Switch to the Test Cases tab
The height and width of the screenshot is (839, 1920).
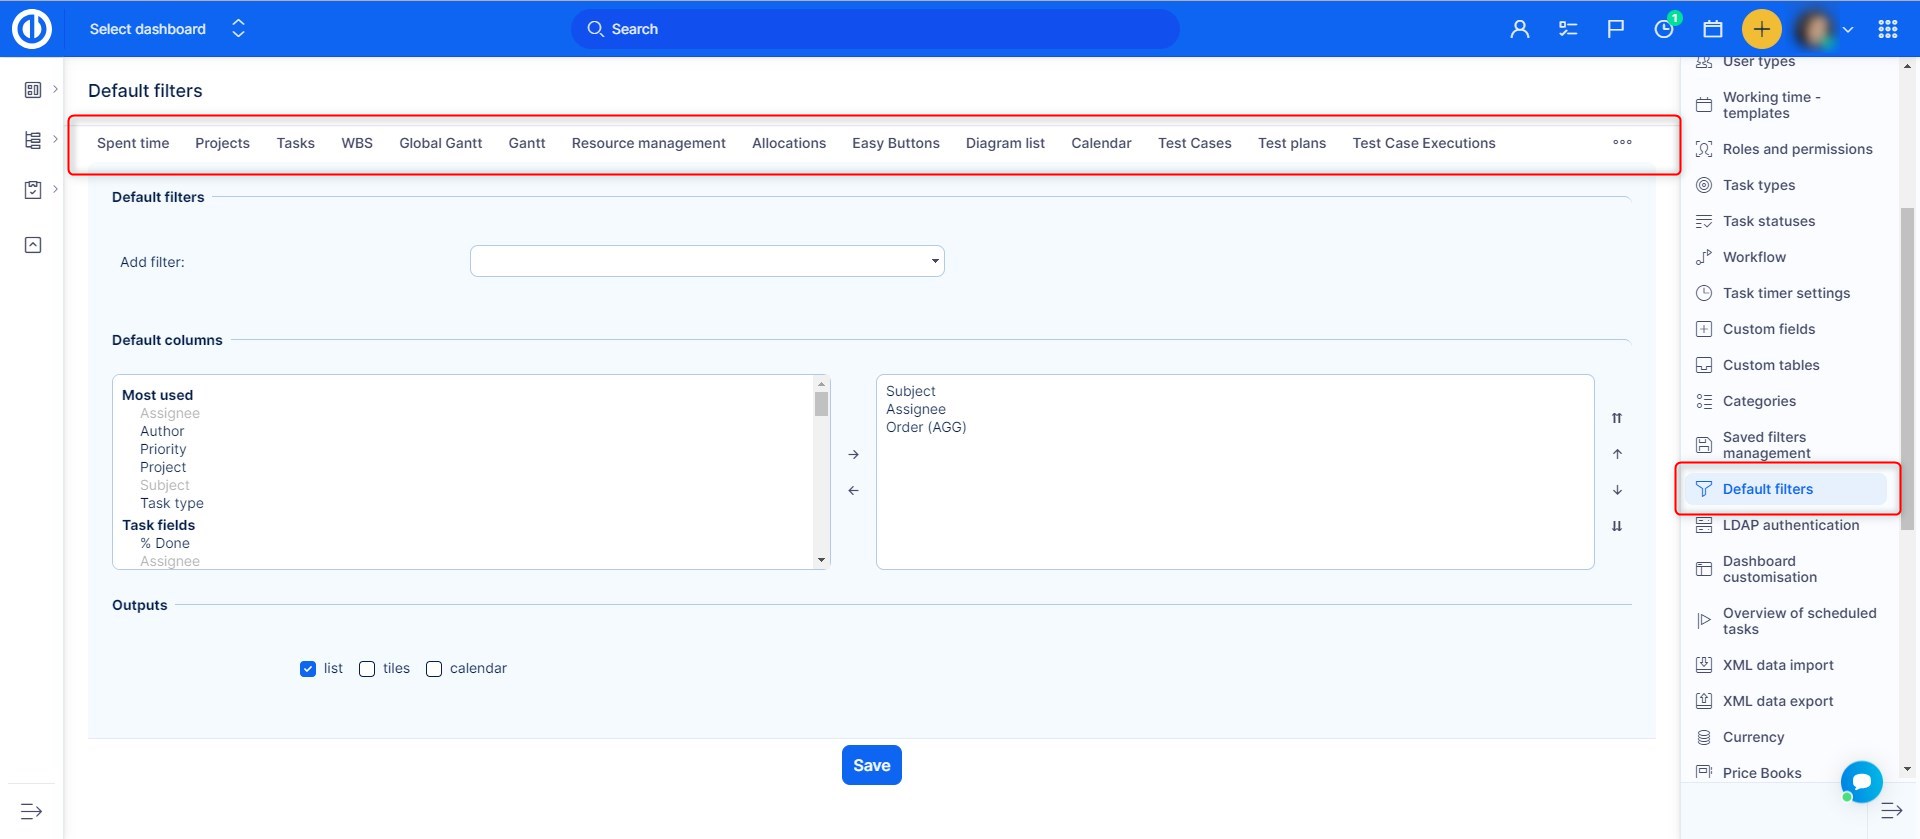tap(1194, 143)
